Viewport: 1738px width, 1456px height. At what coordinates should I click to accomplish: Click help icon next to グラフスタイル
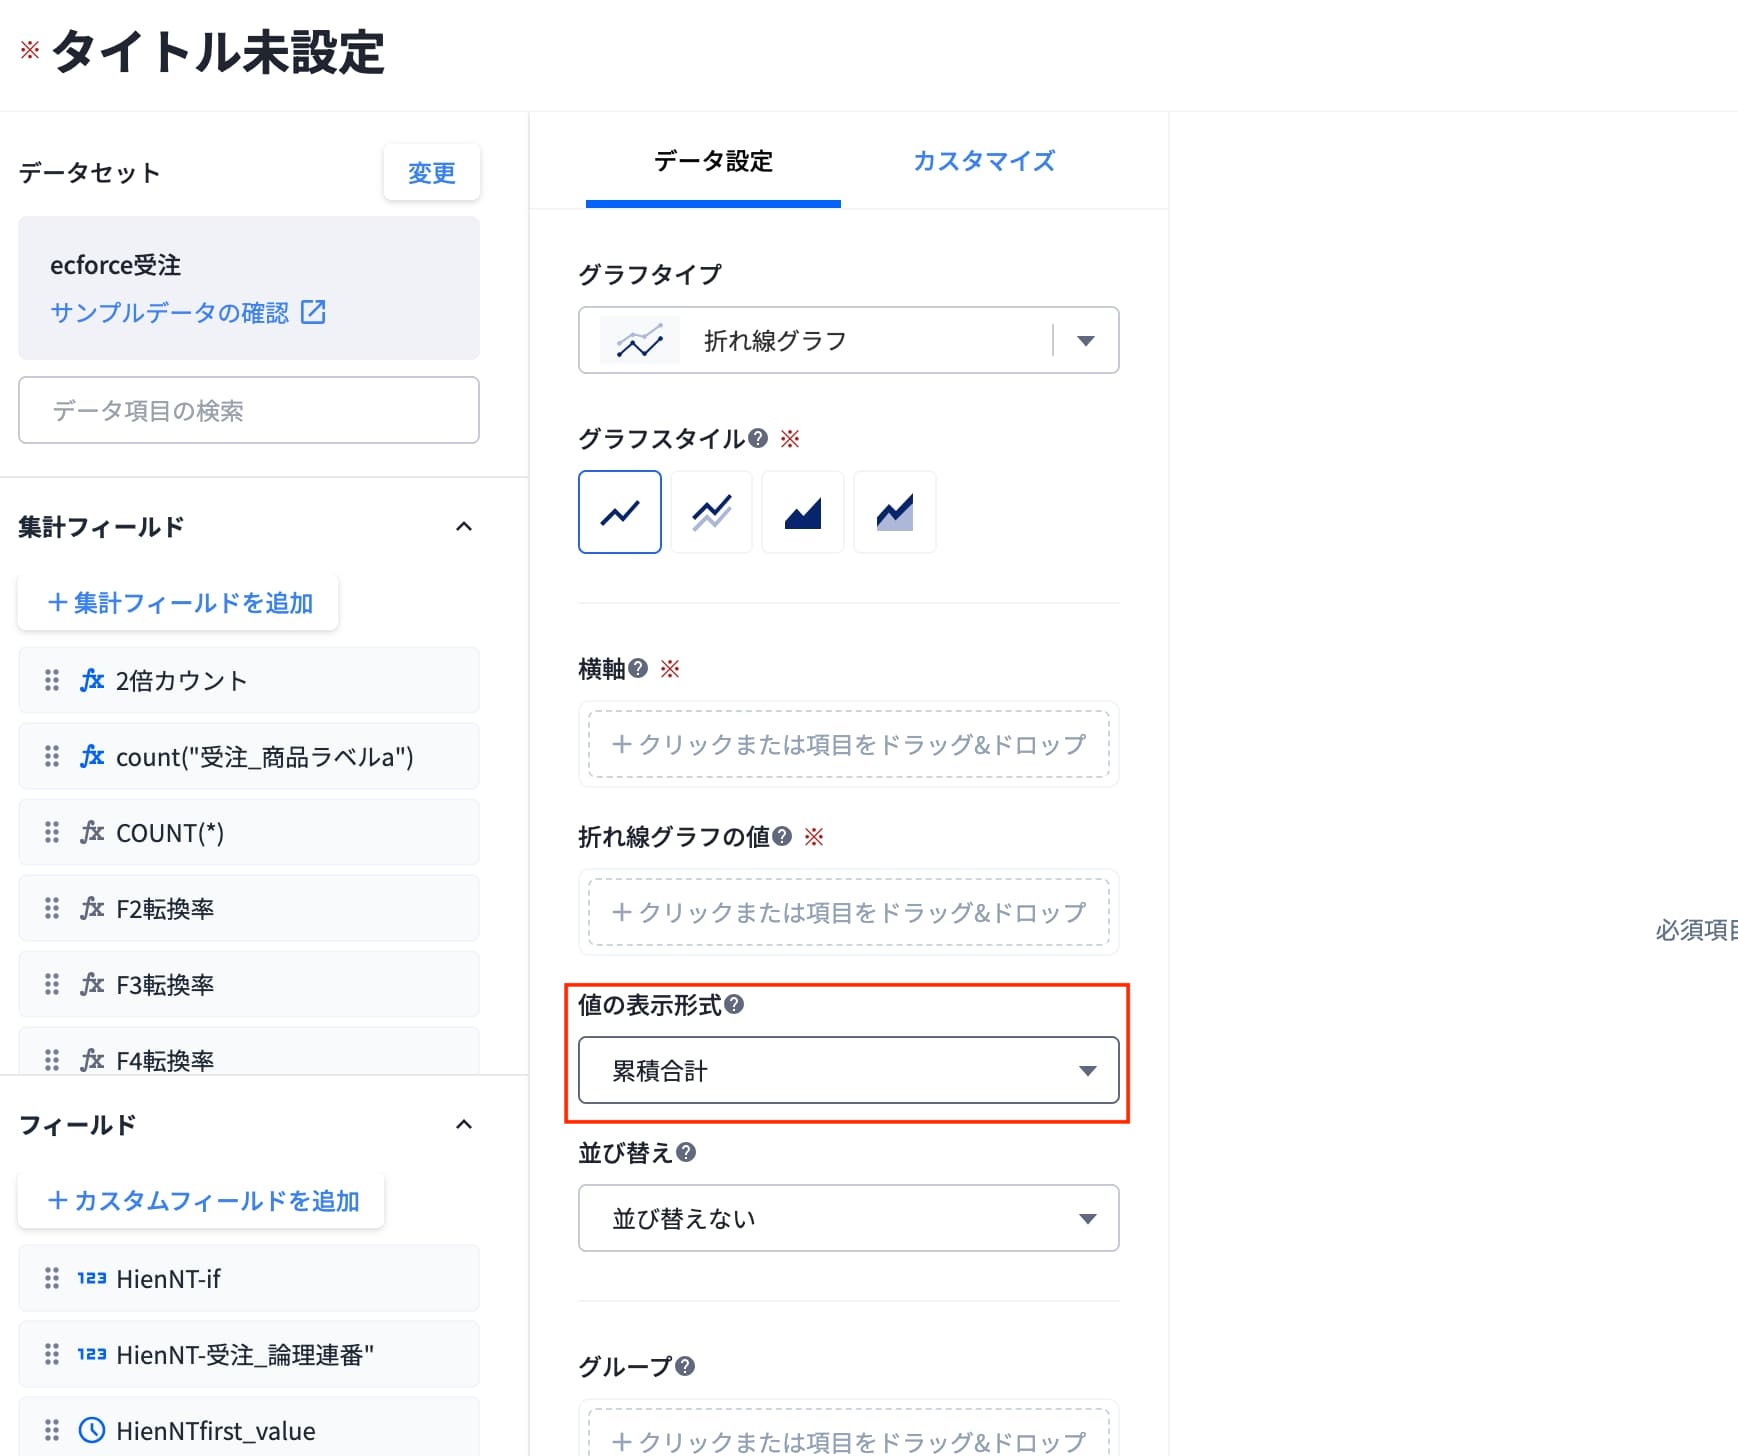758,438
